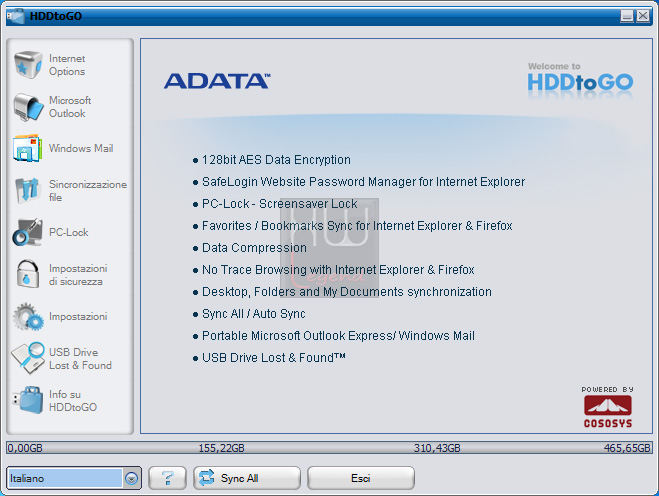Viewport: 659px width, 496px height.
Task: Open the Info su HDDtoGO icon
Action: [x=28, y=400]
